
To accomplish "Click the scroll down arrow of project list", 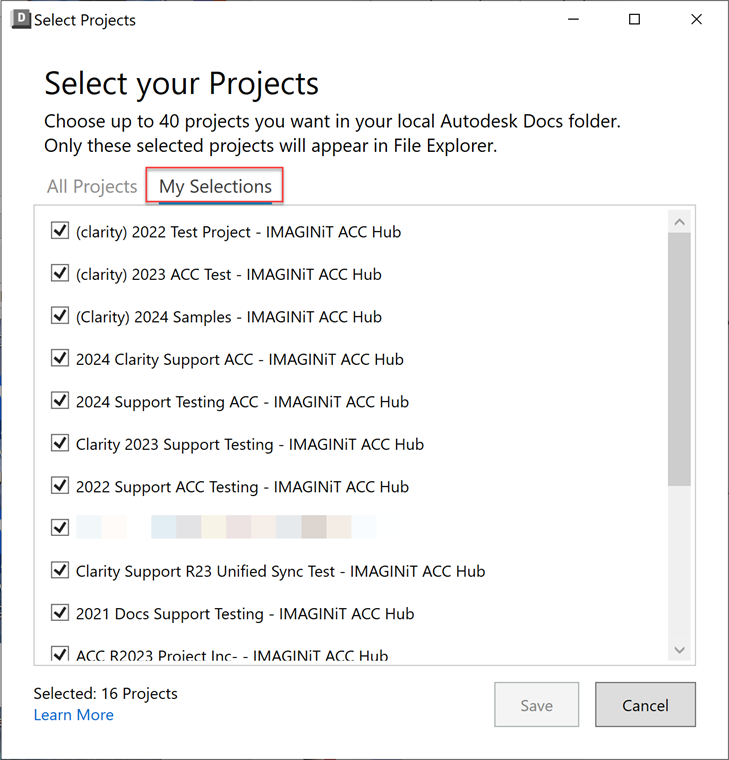I will pyautogui.click(x=680, y=650).
